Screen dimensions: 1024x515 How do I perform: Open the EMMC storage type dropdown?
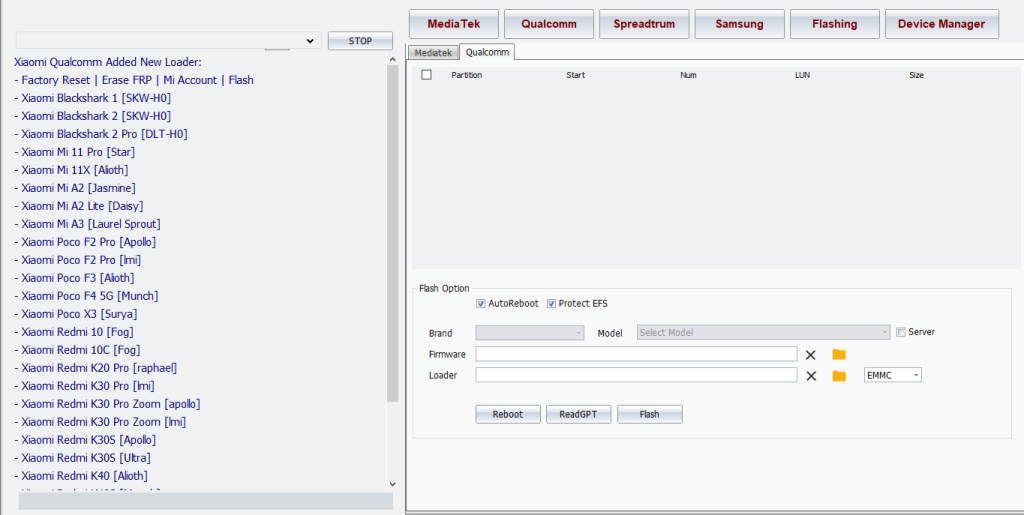pyautogui.click(x=893, y=375)
